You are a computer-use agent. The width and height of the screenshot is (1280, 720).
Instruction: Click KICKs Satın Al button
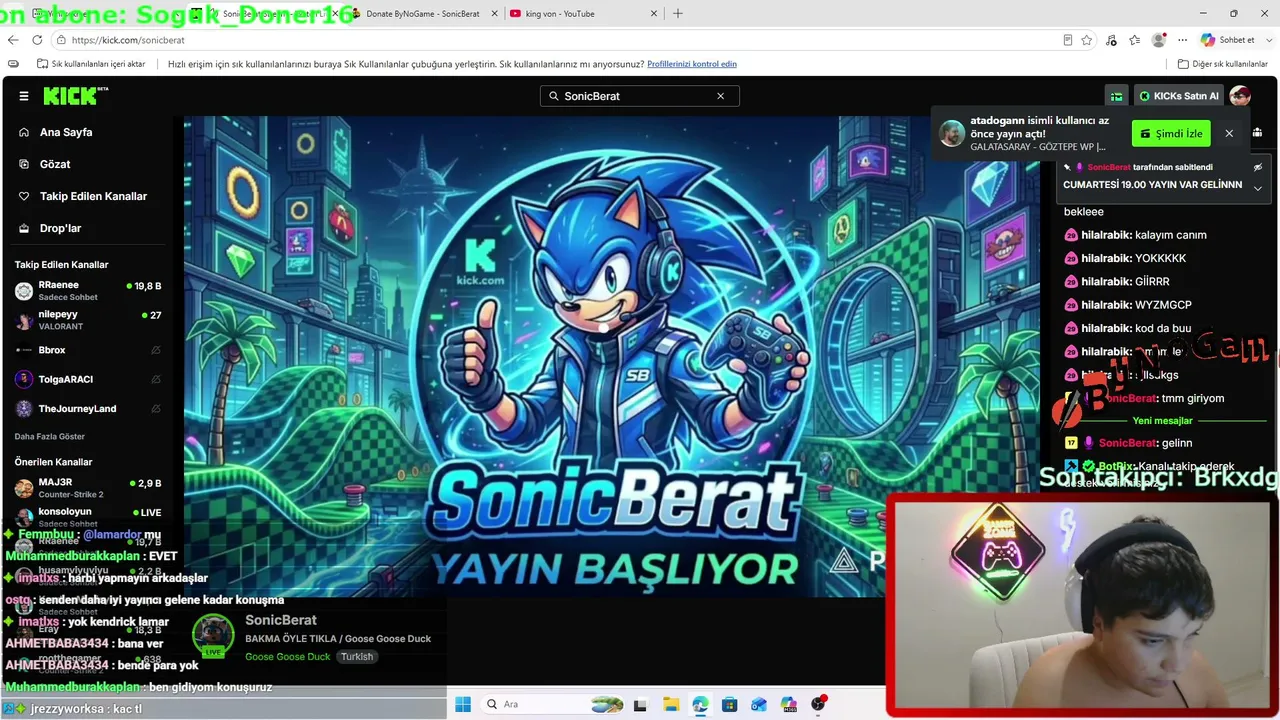tap(1178, 96)
